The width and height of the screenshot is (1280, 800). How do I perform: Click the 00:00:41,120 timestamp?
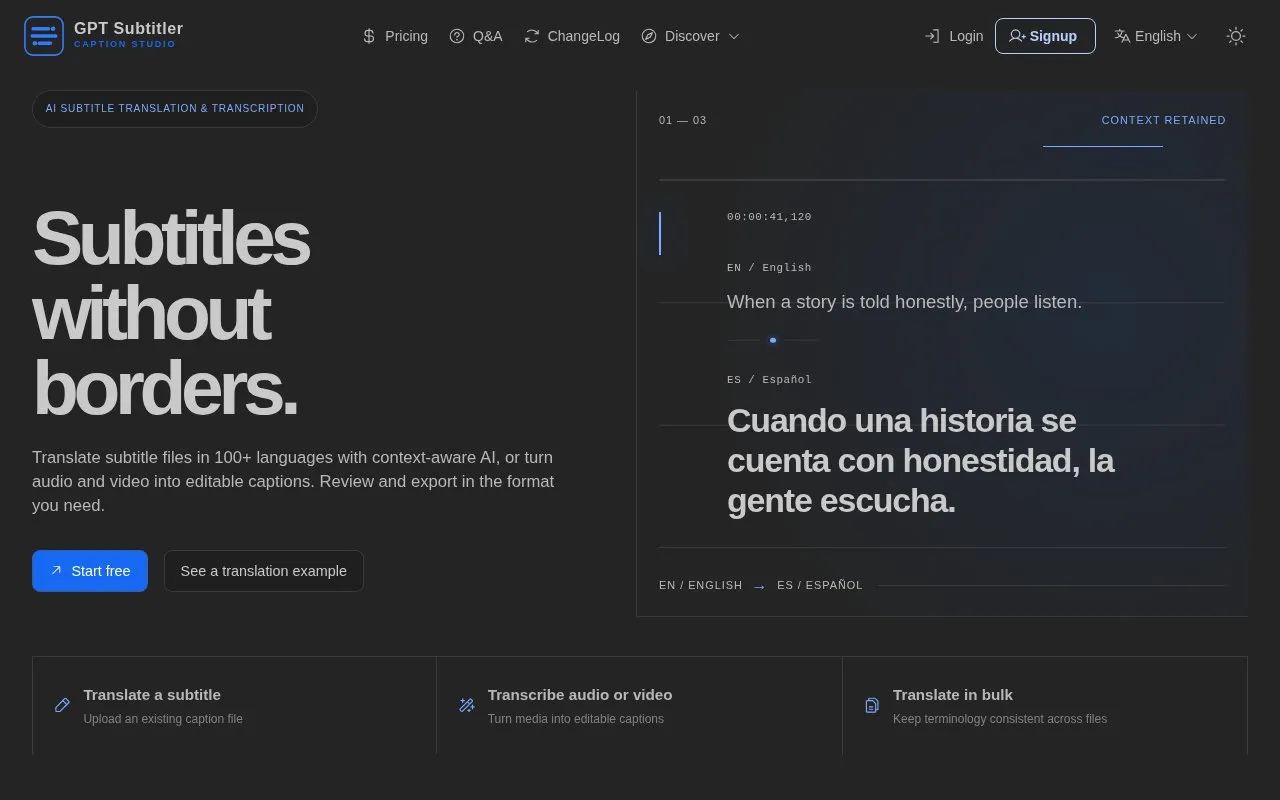pyautogui.click(x=769, y=217)
